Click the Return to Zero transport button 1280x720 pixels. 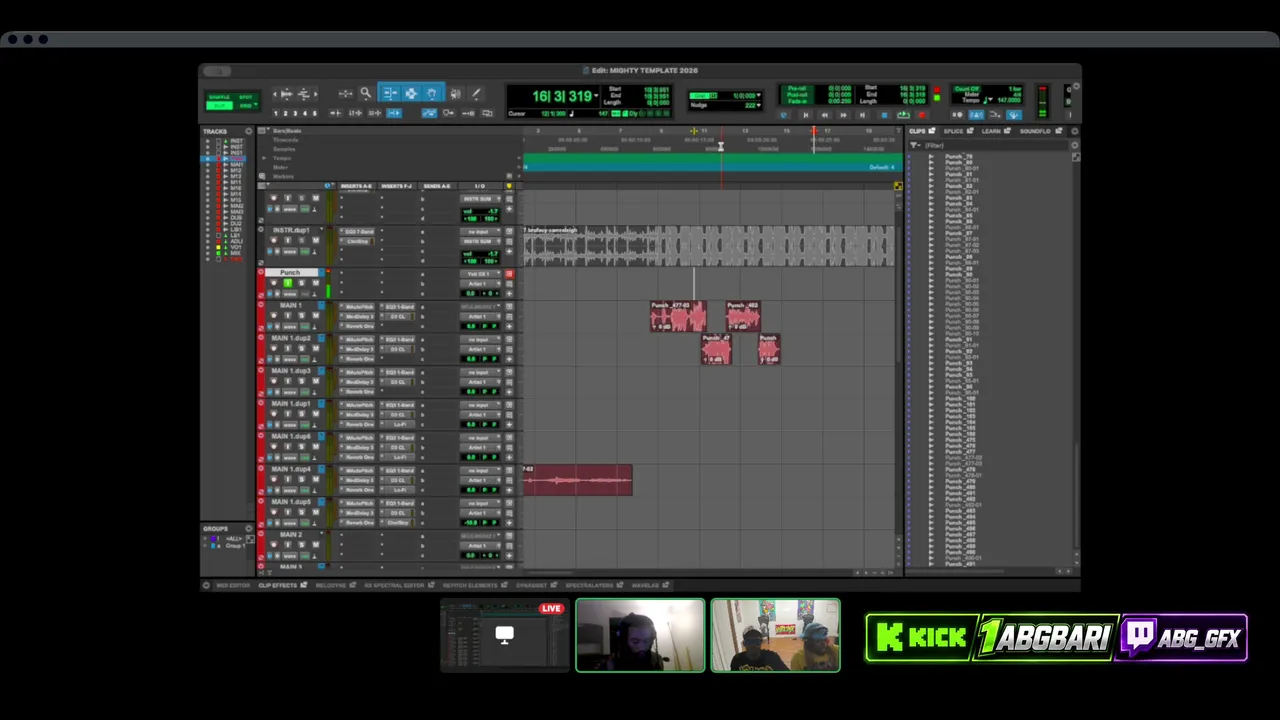(806, 115)
